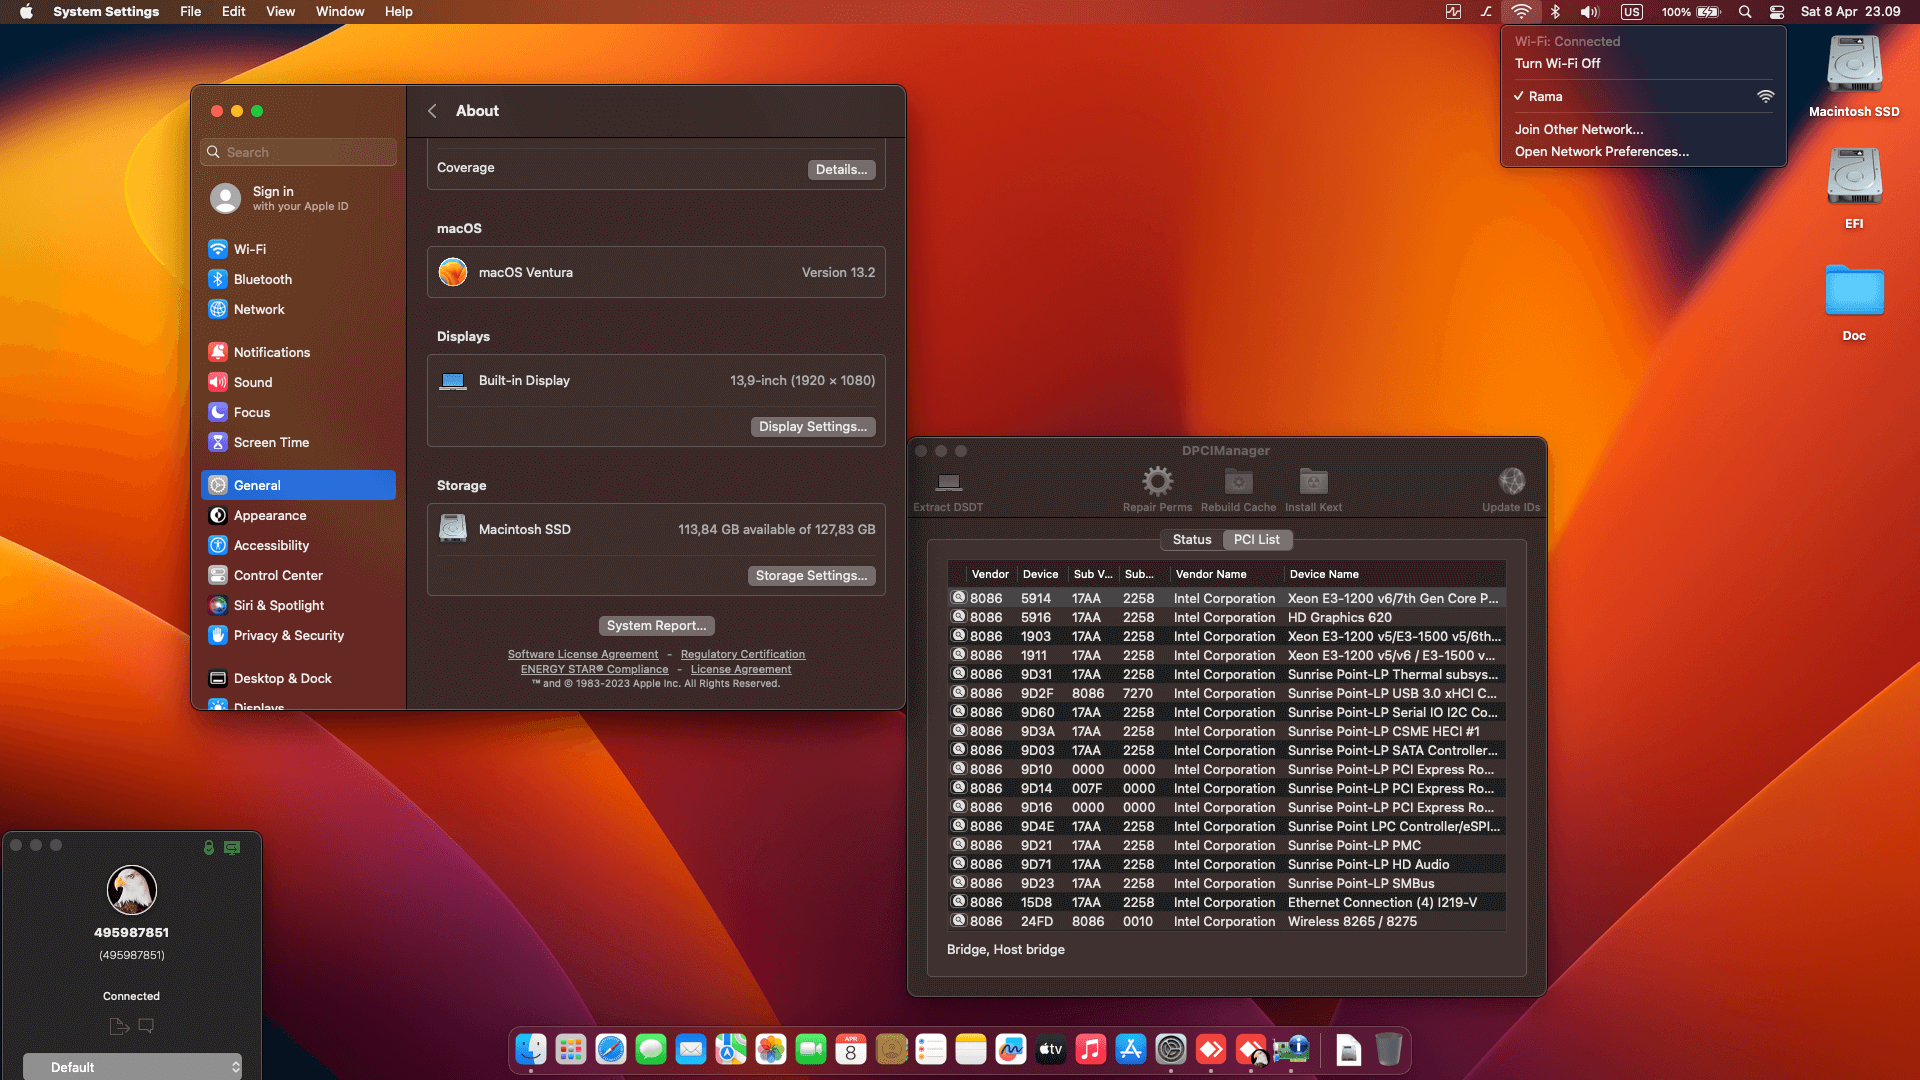Image resolution: width=1920 pixels, height=1080 pixels.
Task: Click Install Kext toolbar icon
Action: pyautogui.click(x=1313, y=482)
